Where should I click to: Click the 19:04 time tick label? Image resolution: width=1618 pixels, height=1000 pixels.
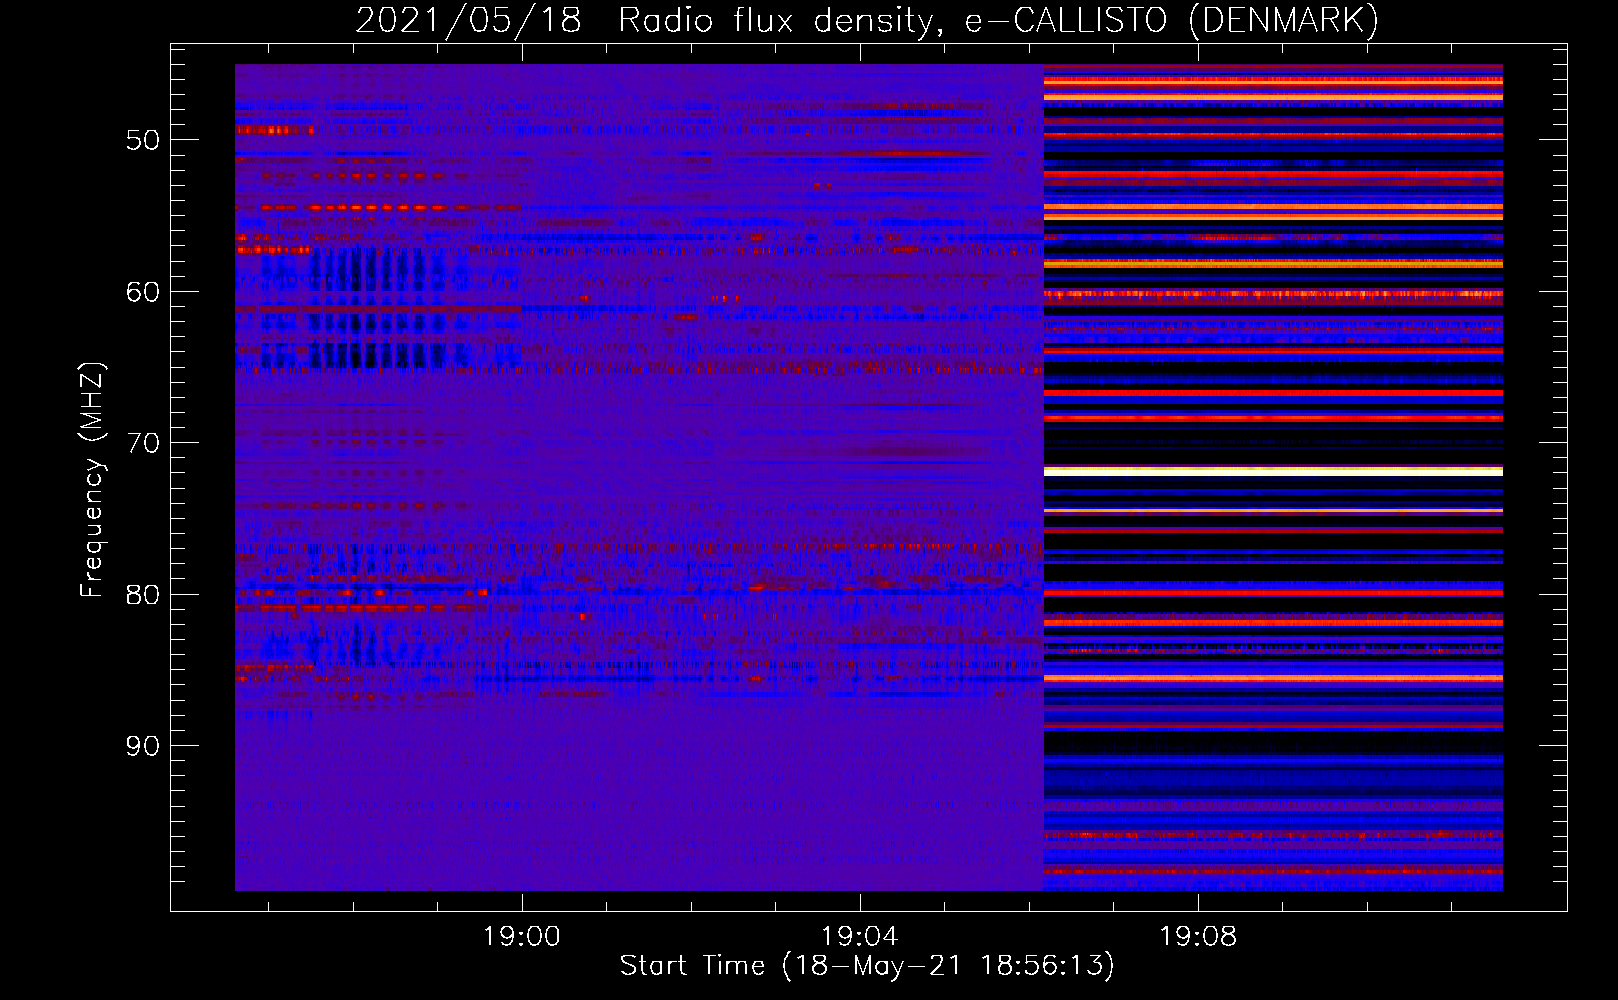[x=860, y=937]
